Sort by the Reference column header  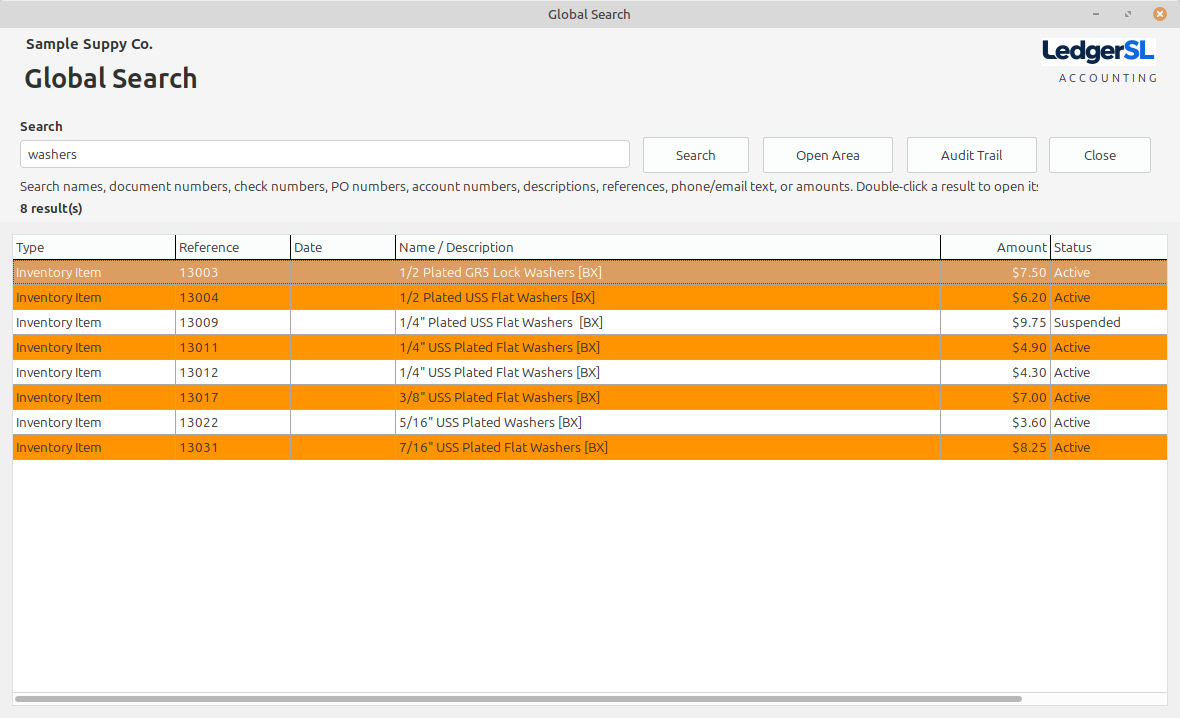pos(233,247)
